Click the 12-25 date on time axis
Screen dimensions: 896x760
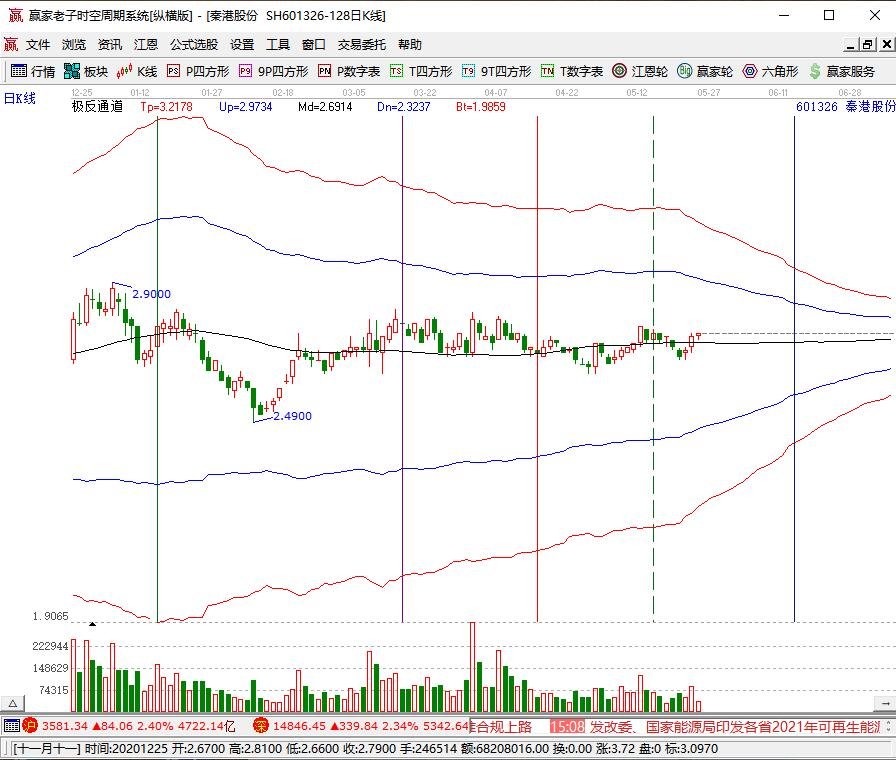(x=82, y=93)
